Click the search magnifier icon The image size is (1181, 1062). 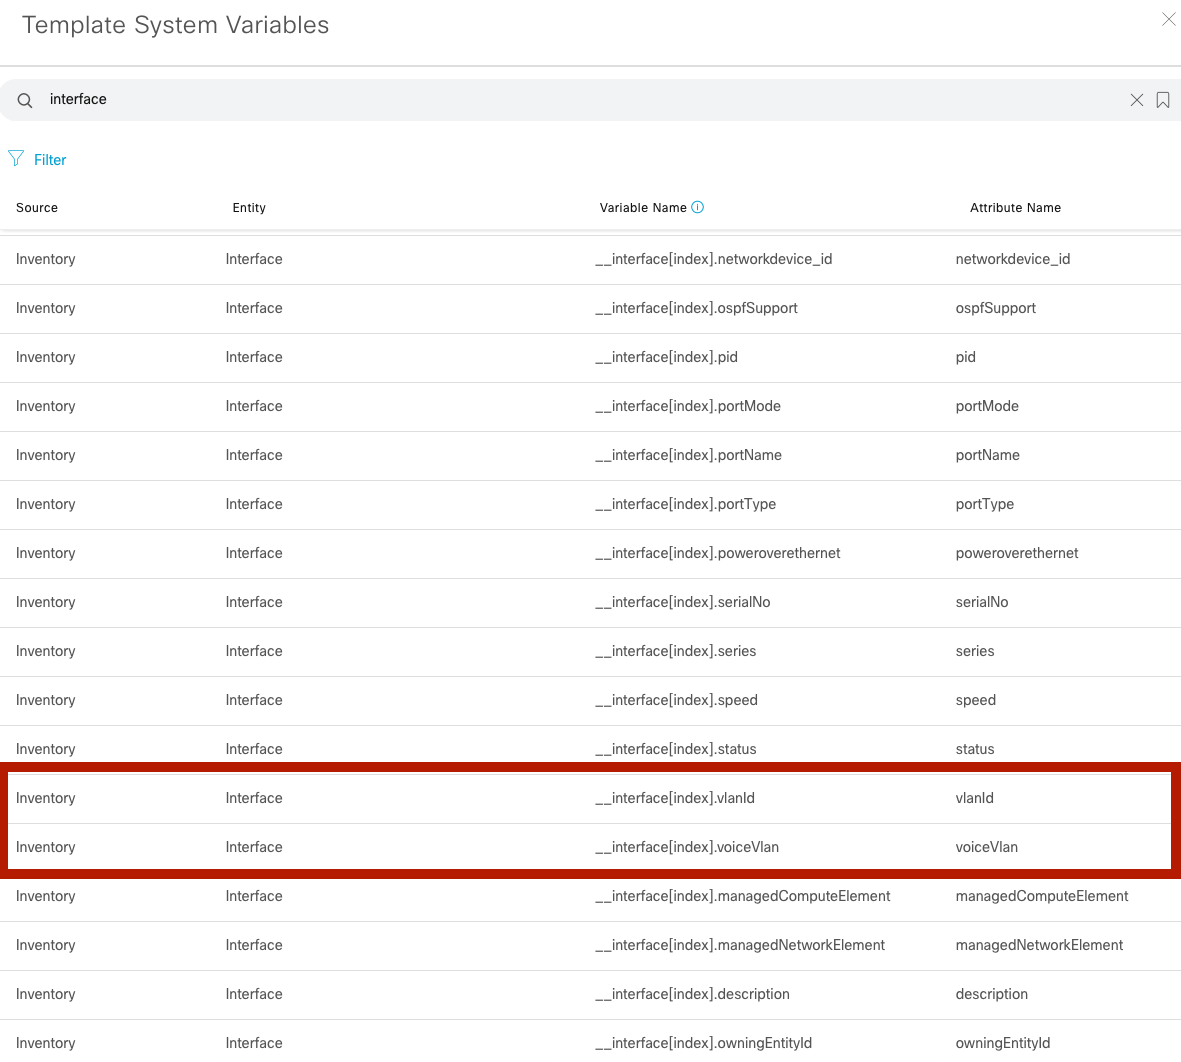[25, 100]
